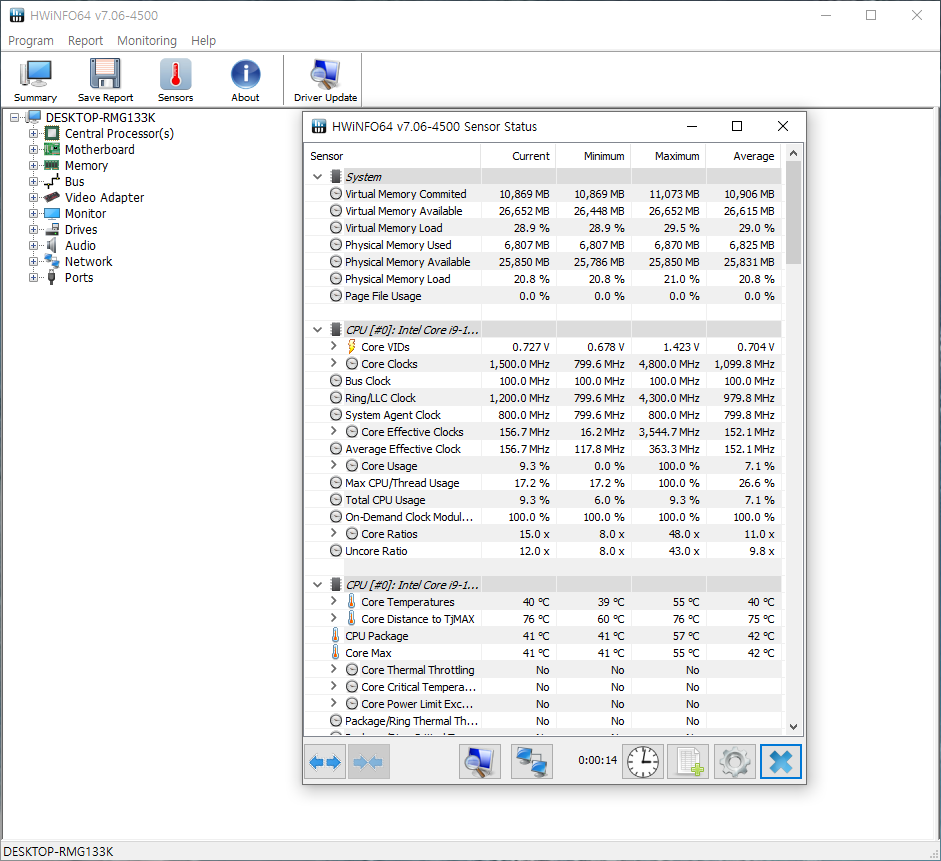Open the Program menu
The image size is (941, 861).
click(x=31, y=41)
